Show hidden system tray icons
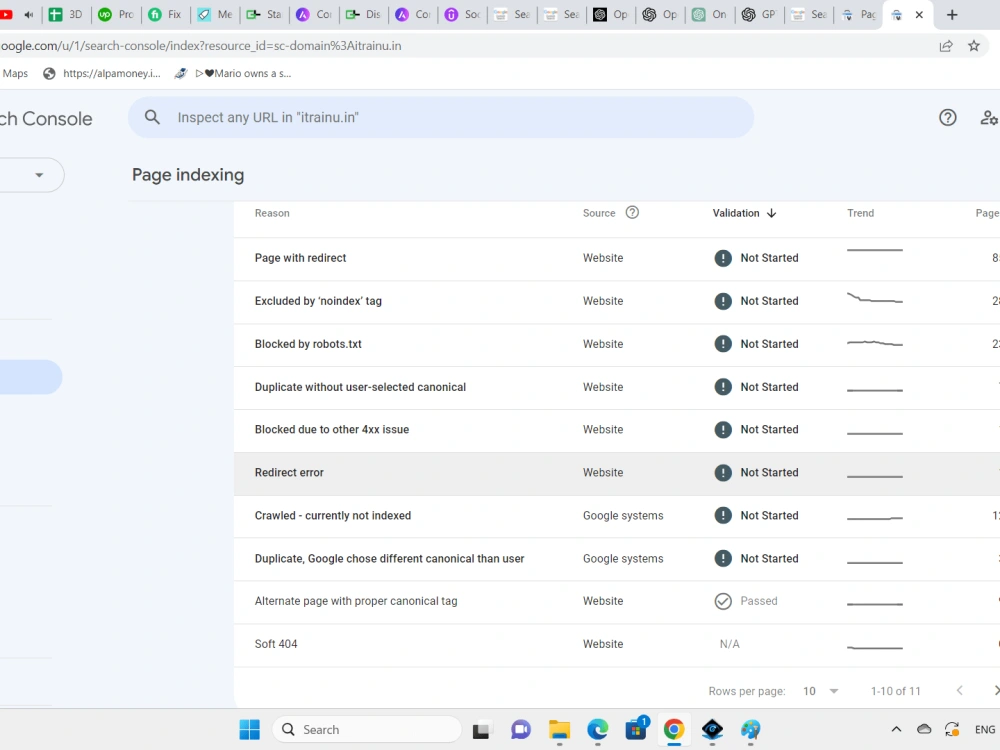 tap(896, 730)
